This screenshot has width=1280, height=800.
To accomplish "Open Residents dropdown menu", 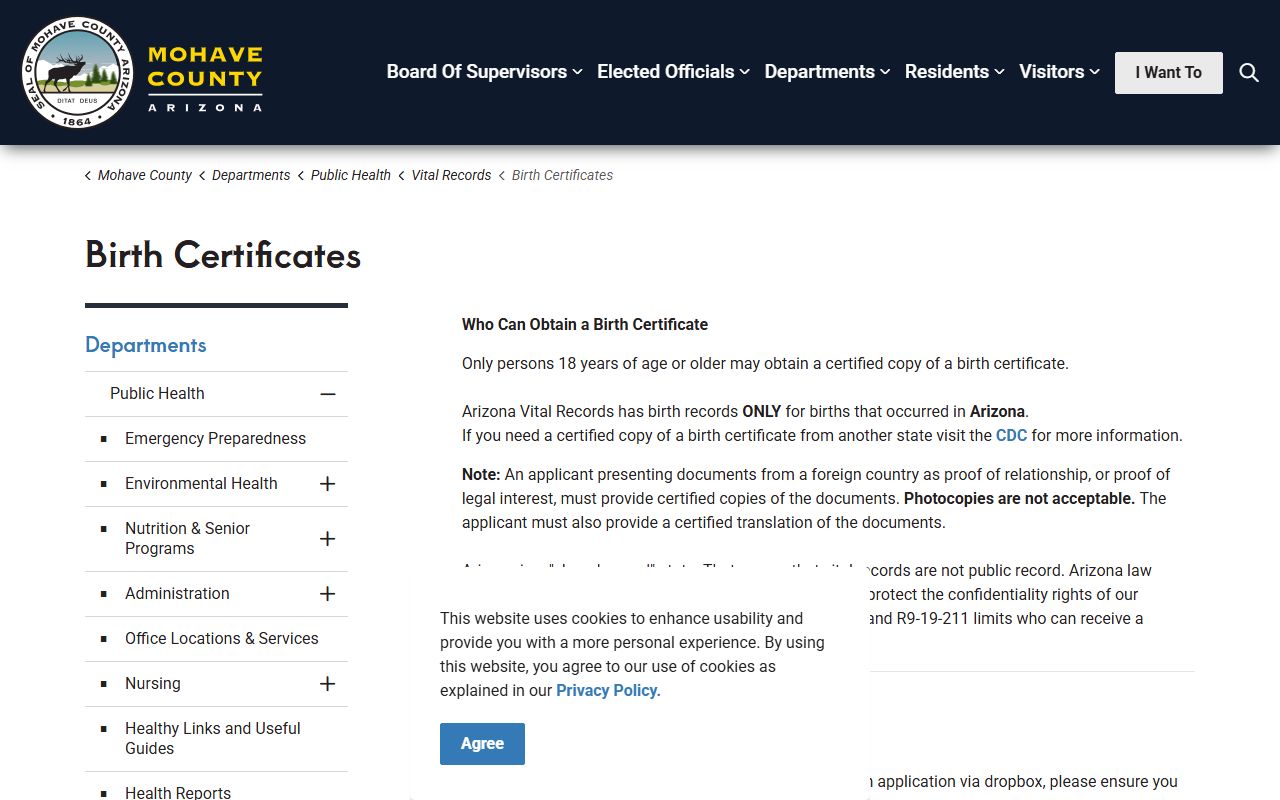I will [x=954, y=72].
